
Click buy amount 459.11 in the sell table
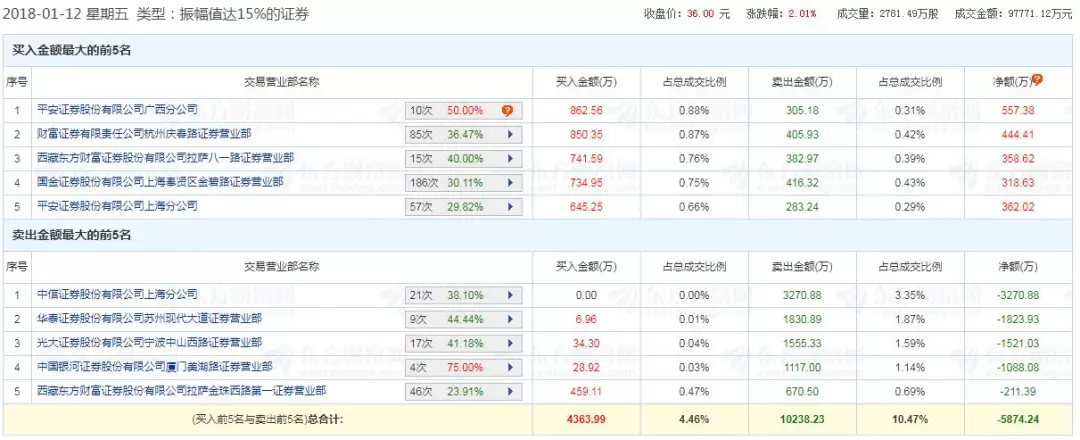tap(588, 392)
